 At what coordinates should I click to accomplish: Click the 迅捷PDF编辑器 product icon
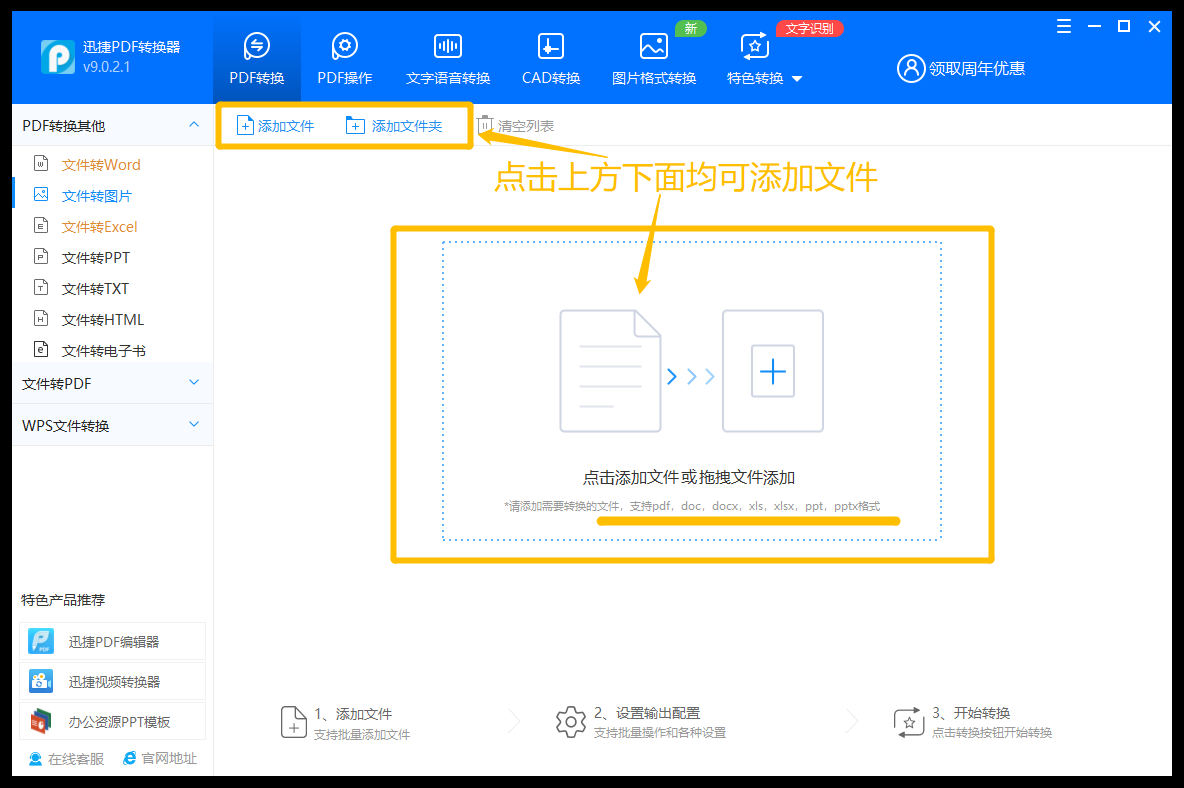pos(41,642)
